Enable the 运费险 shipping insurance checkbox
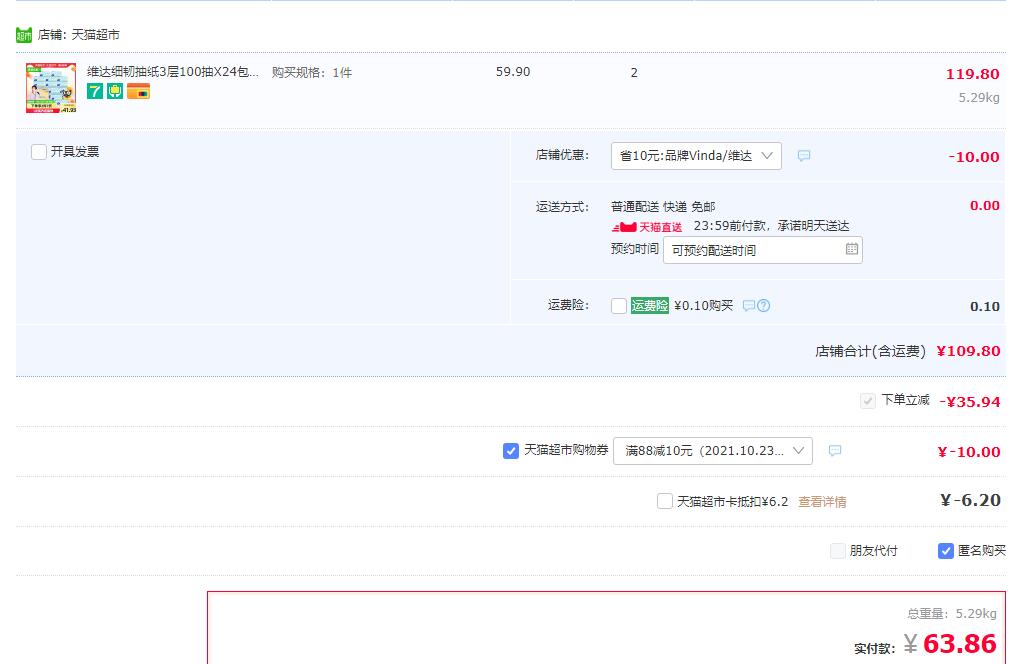 tap(618, 306)
